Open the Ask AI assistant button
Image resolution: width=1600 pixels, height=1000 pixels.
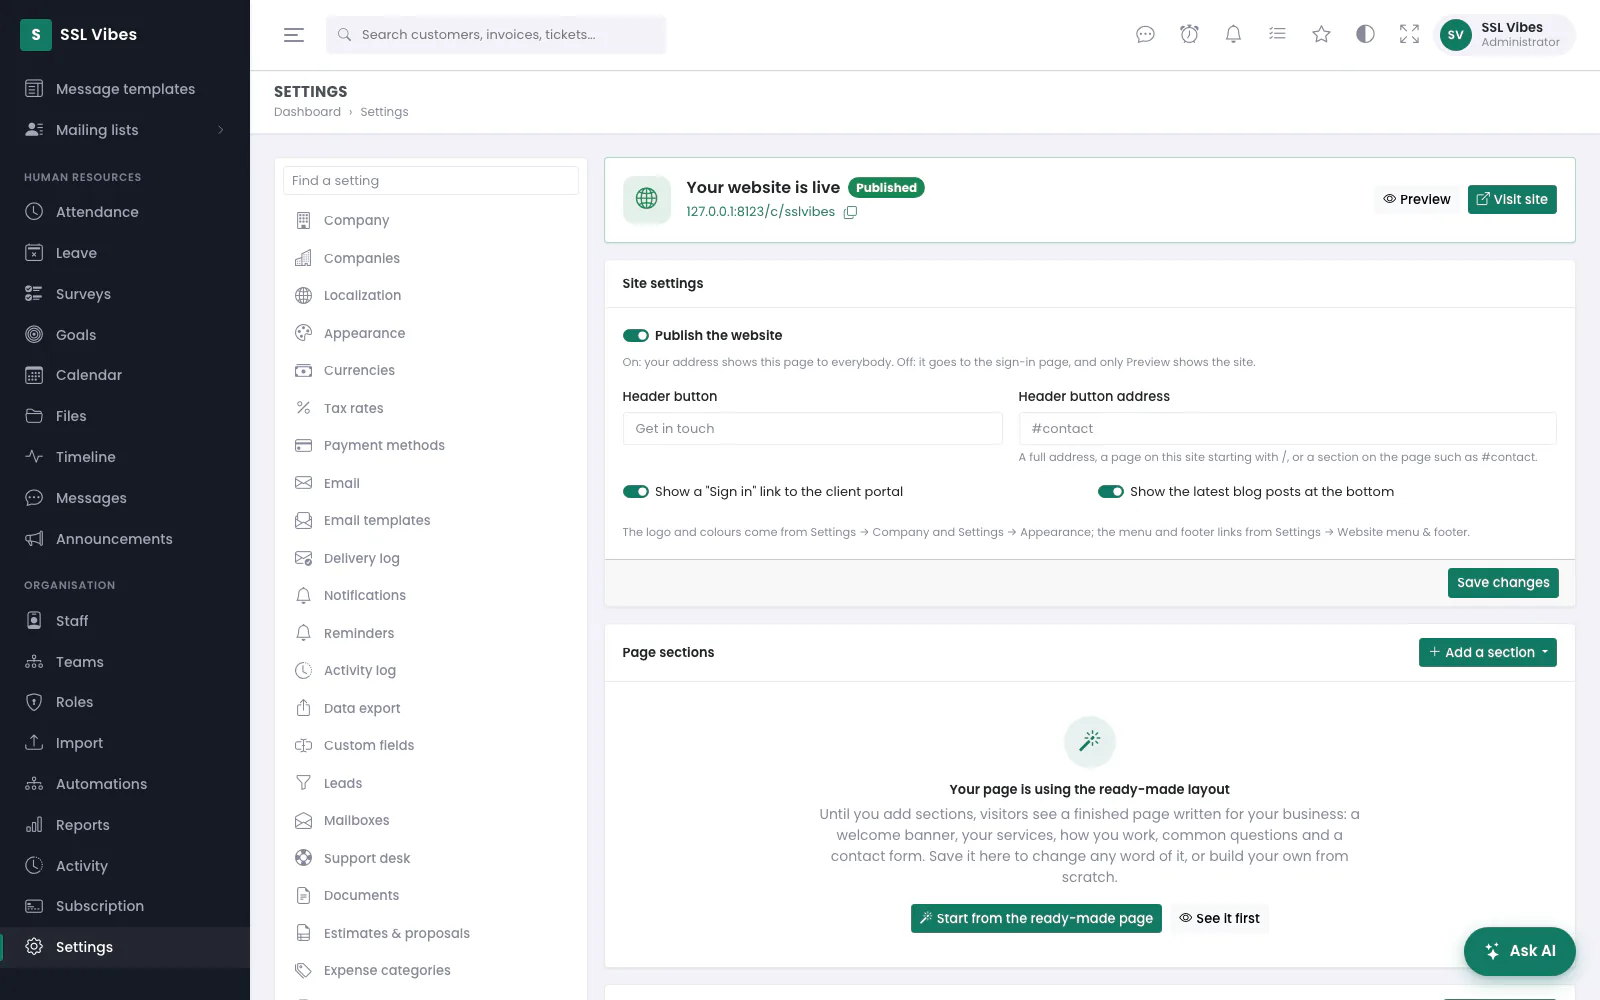point(1520,951)
